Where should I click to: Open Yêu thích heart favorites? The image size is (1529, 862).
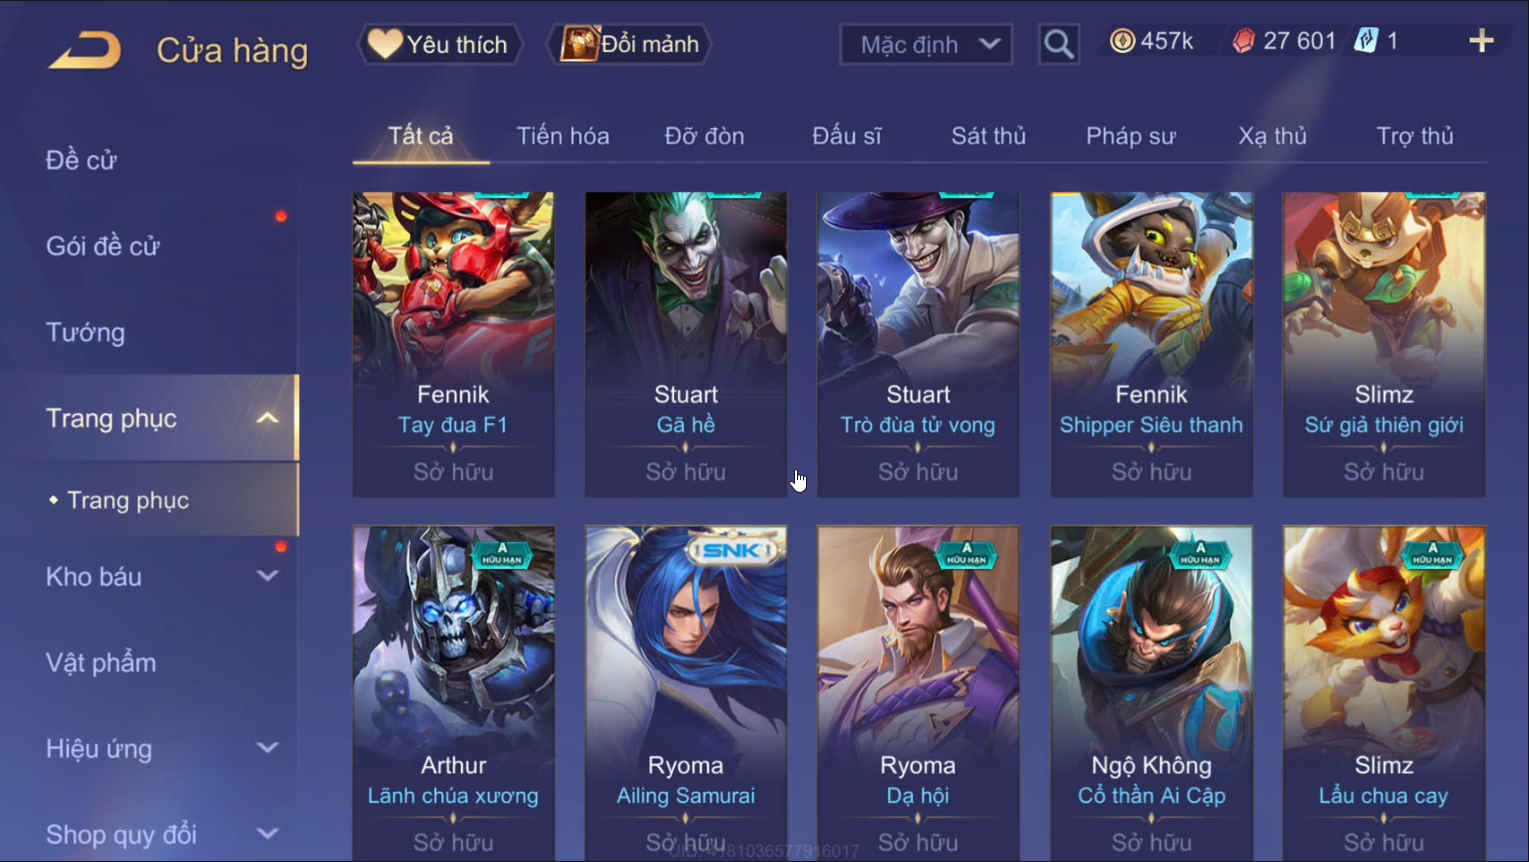click(439, 44)
